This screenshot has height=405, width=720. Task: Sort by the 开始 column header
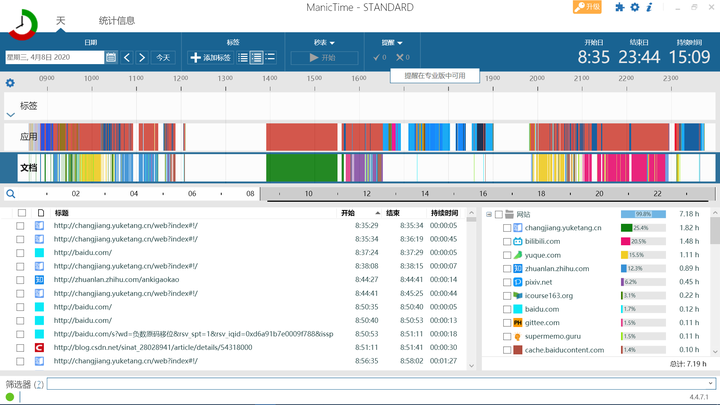[x=348, y=213]
